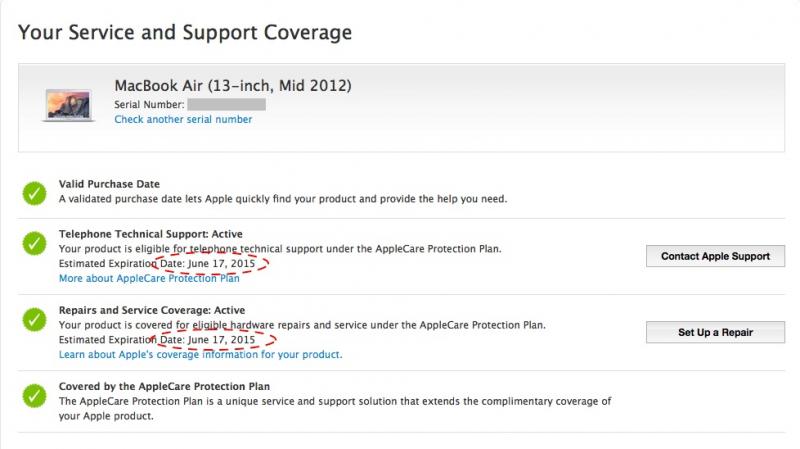Image resolution: width=800 pixels, height=449 pixels.
Task: Select the Valid Purchase Date heading
Action: pyautogui.click(x=109, y=184)
